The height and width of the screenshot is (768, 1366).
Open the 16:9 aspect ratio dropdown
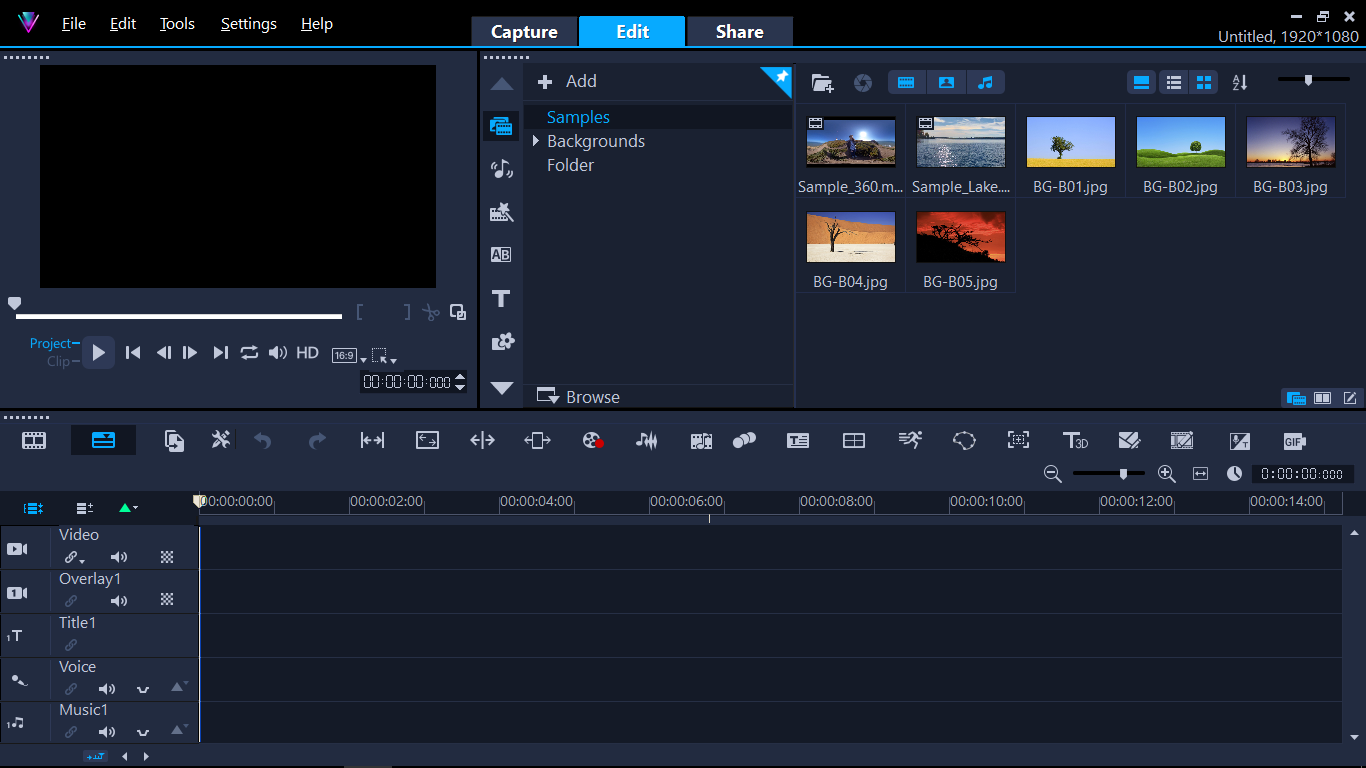click(349, 356)
